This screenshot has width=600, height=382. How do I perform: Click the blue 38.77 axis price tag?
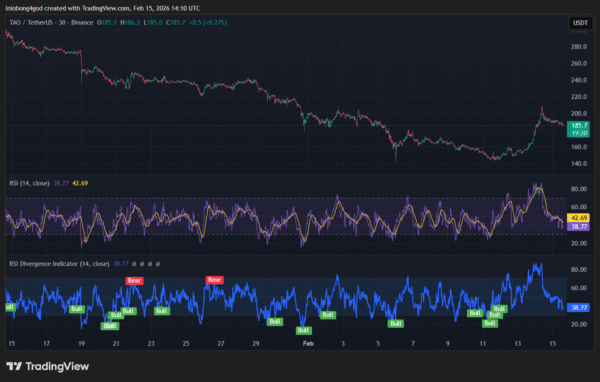(579, 307)
